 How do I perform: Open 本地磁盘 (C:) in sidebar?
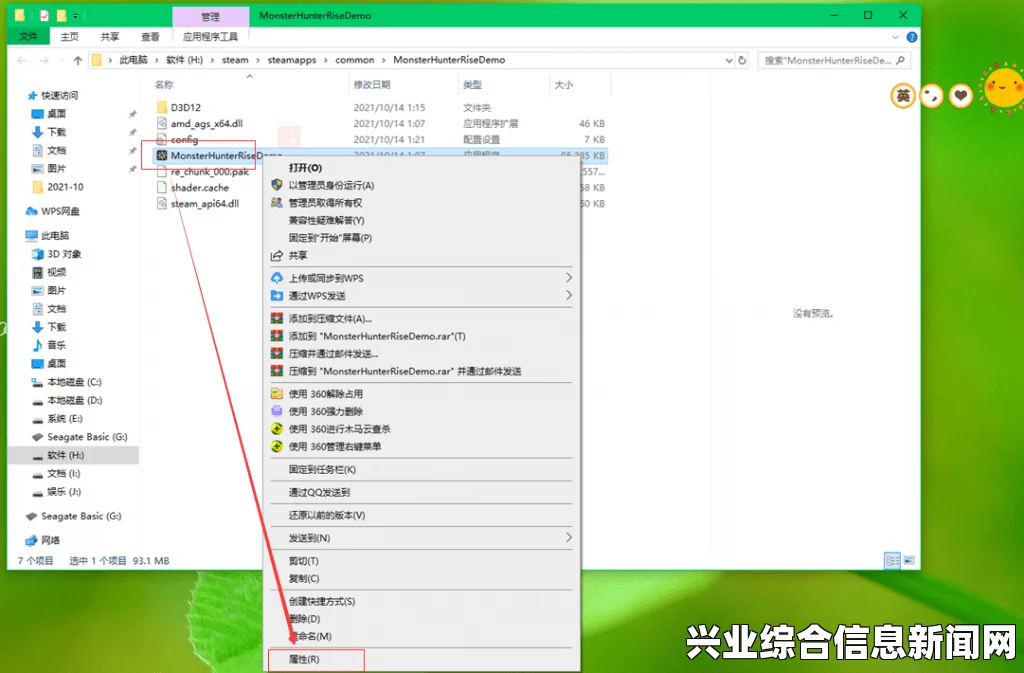74,382
